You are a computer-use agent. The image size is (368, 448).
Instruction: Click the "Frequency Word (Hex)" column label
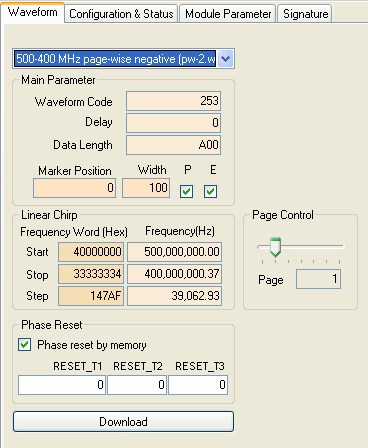pos(74,232)
